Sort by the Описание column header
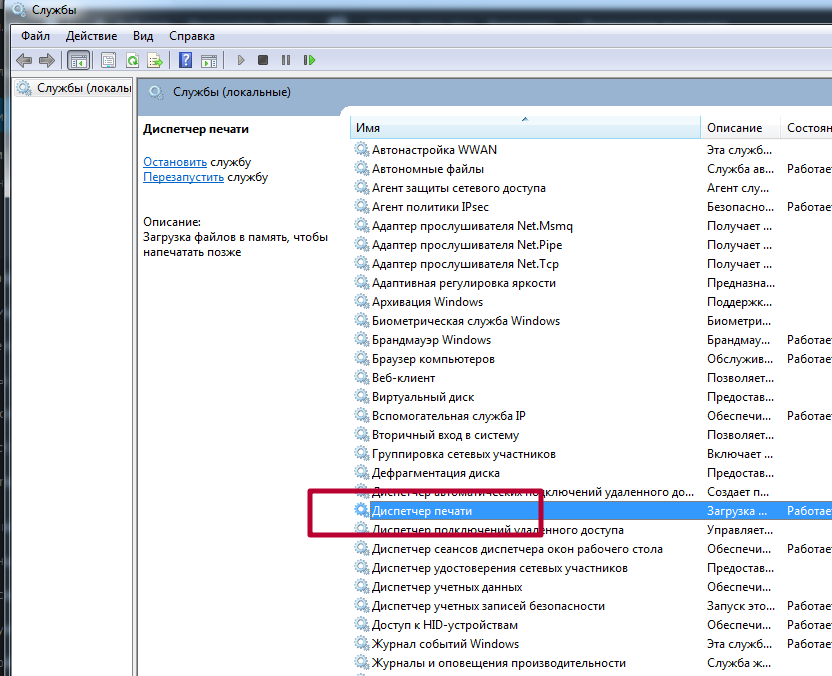 [x=741, y=128]
